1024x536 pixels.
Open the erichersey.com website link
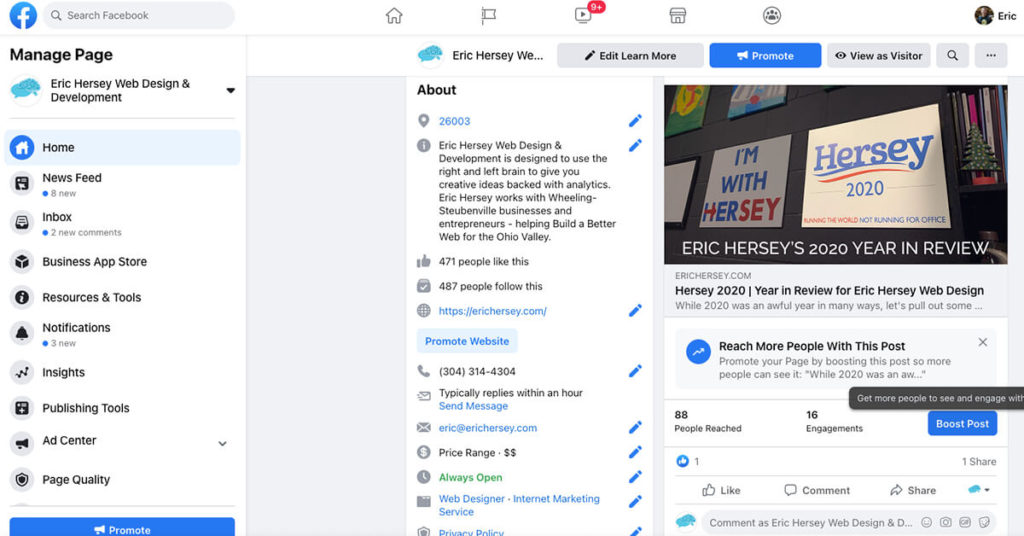(x=492, y=311)
